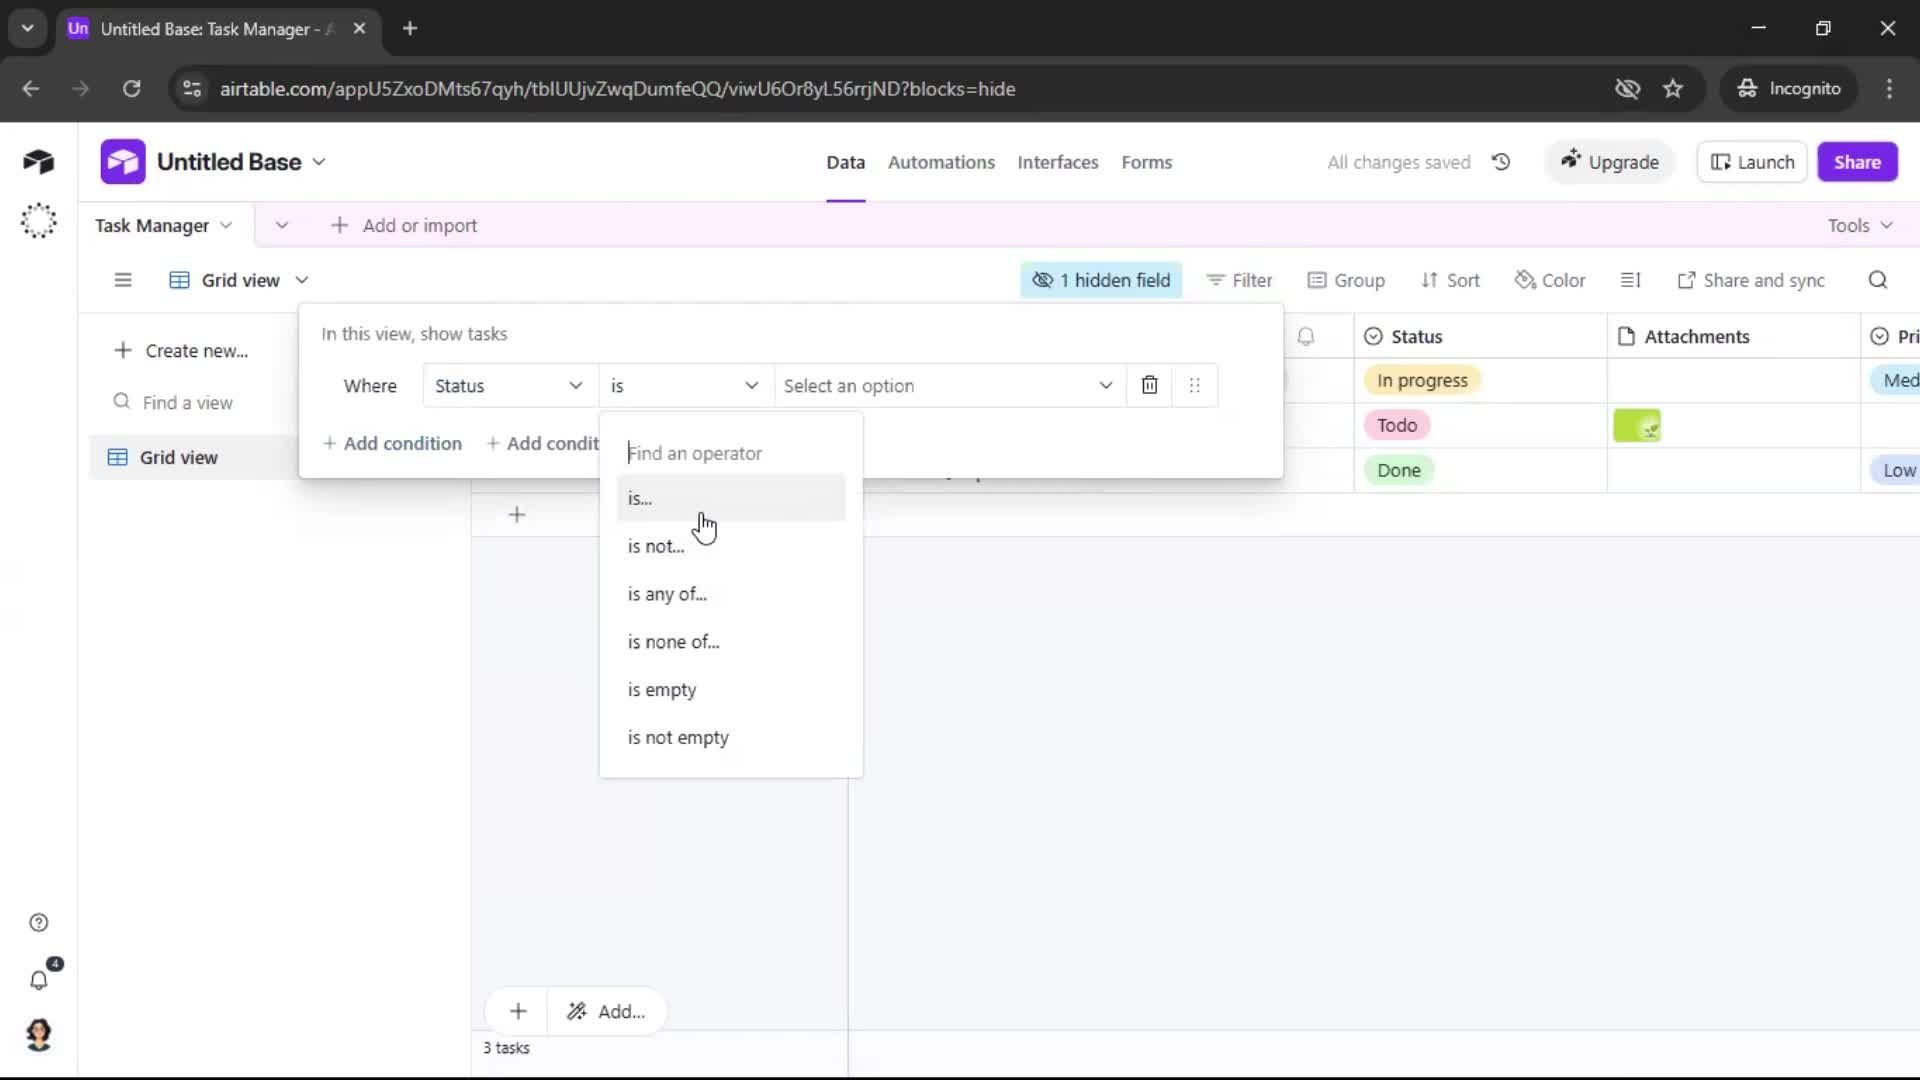
Task: Open a new browser tab
Action: click(x=410, y=29)
